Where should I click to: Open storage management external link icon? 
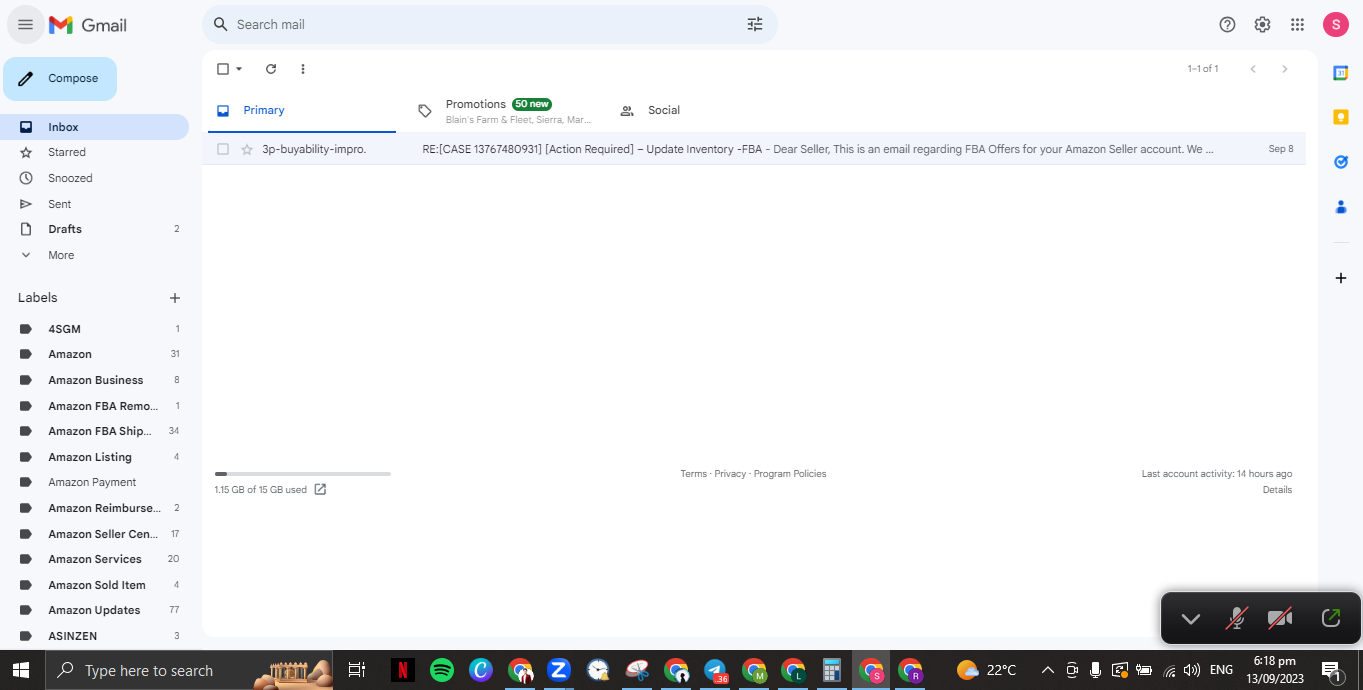(x=320, y=489)
